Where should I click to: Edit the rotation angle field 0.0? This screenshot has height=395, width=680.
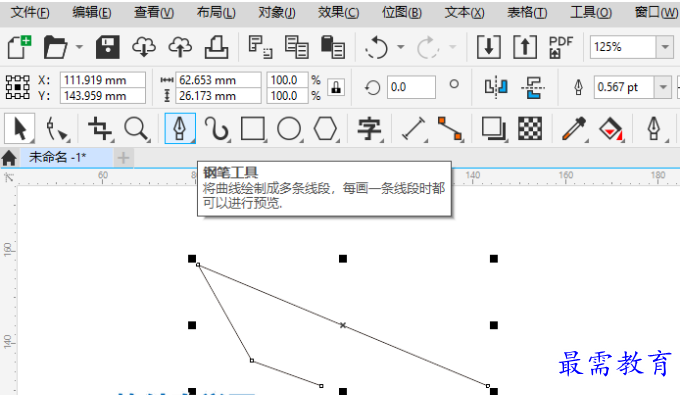411,87
